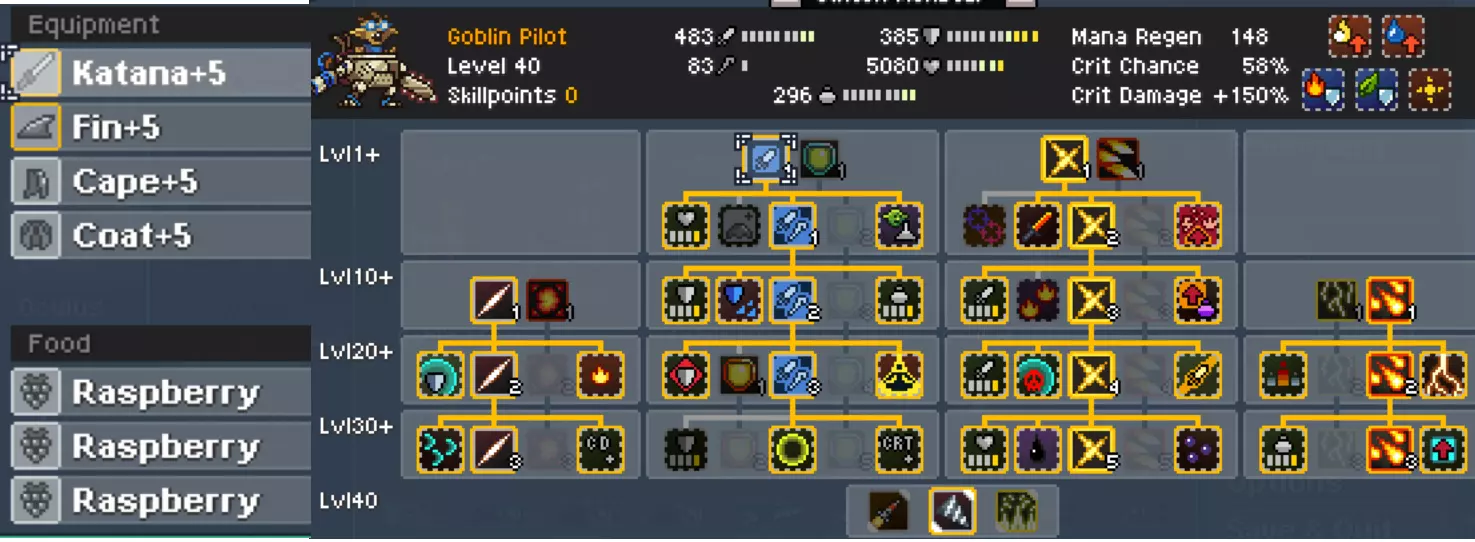Screen dimensions: 1475x542
Task: Select the highlighted spikes ultimate at Lvl40
Action: [x=952, y=511]
